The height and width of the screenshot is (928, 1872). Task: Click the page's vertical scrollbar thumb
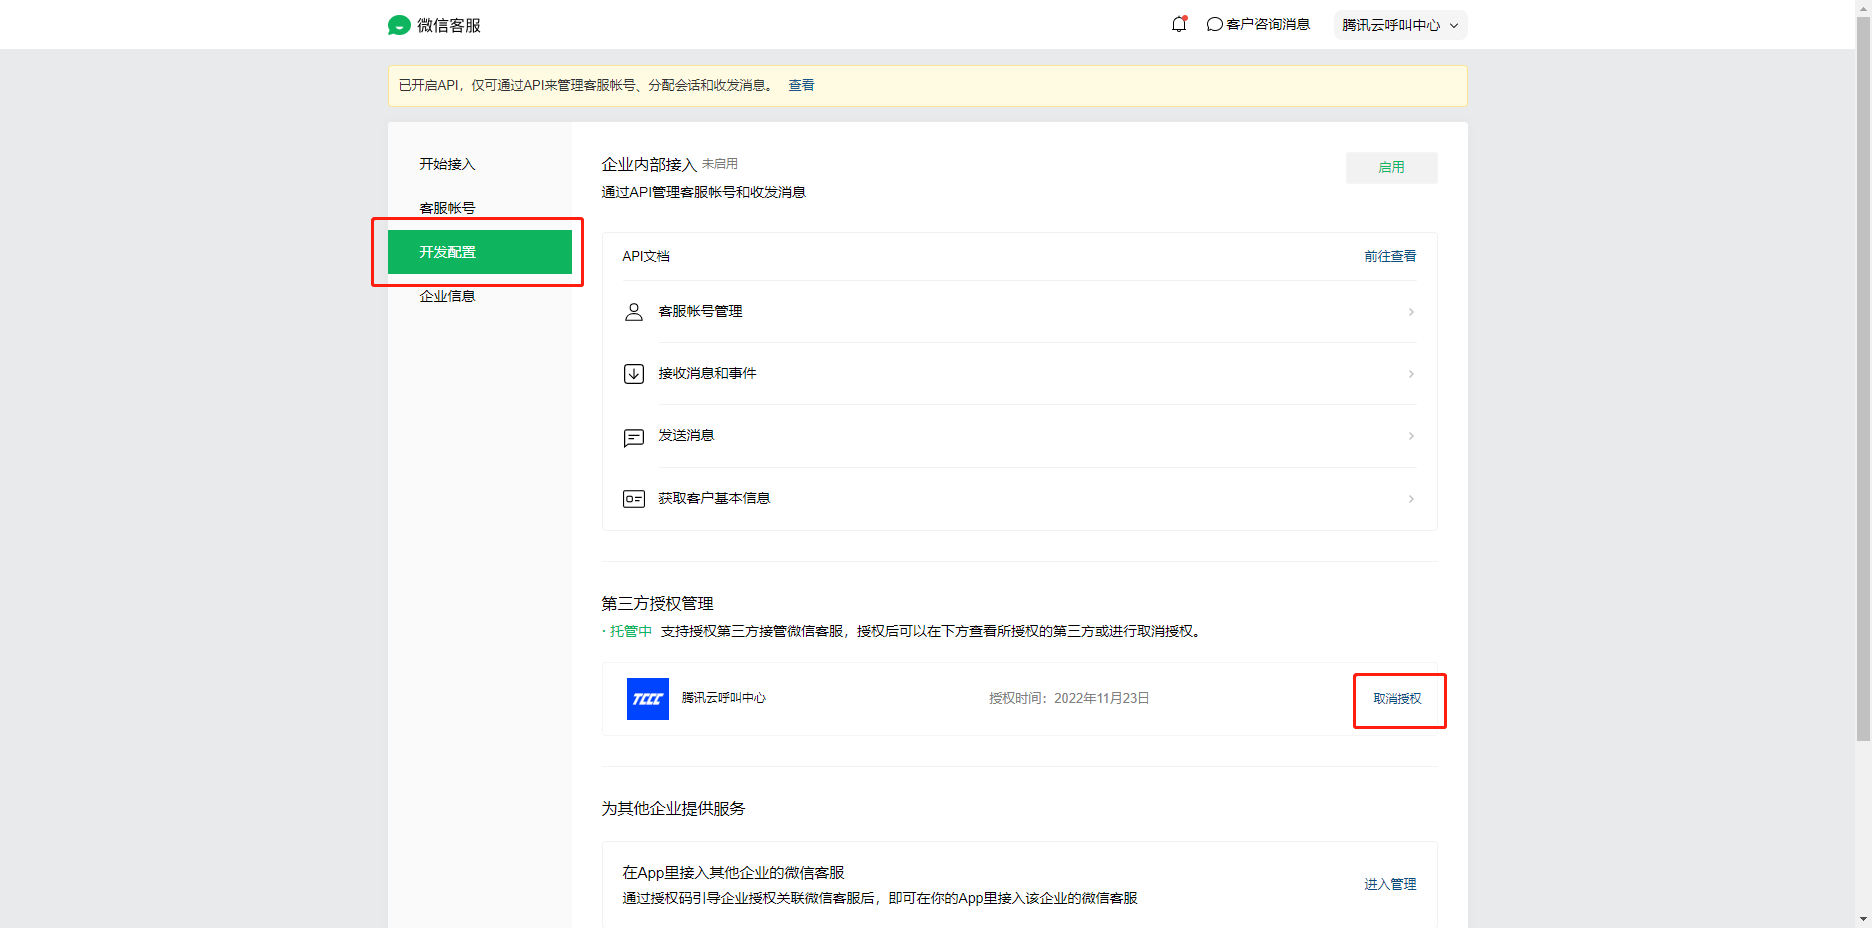[x=1863, y=380]
